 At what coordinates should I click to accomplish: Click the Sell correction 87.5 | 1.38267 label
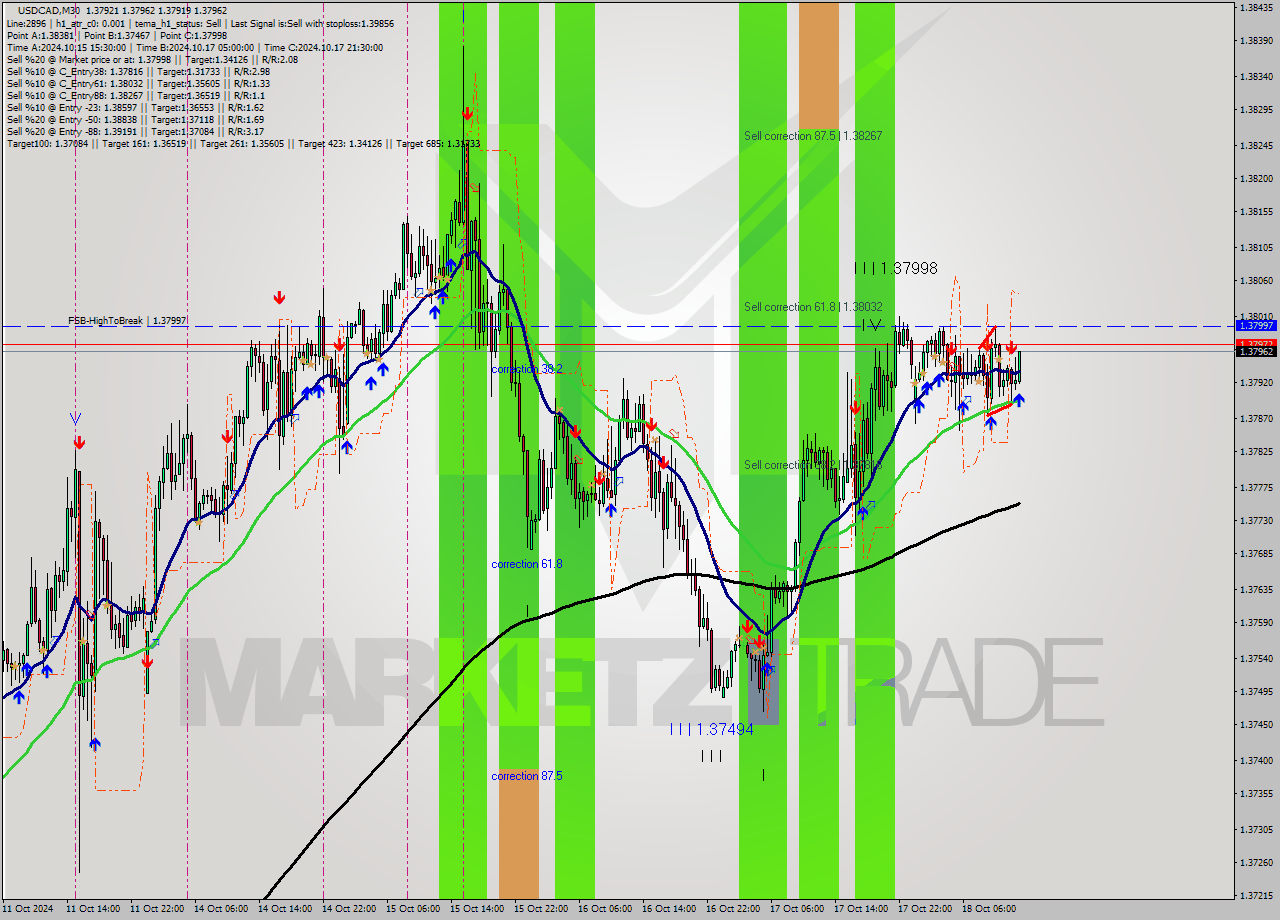(813, 135)
